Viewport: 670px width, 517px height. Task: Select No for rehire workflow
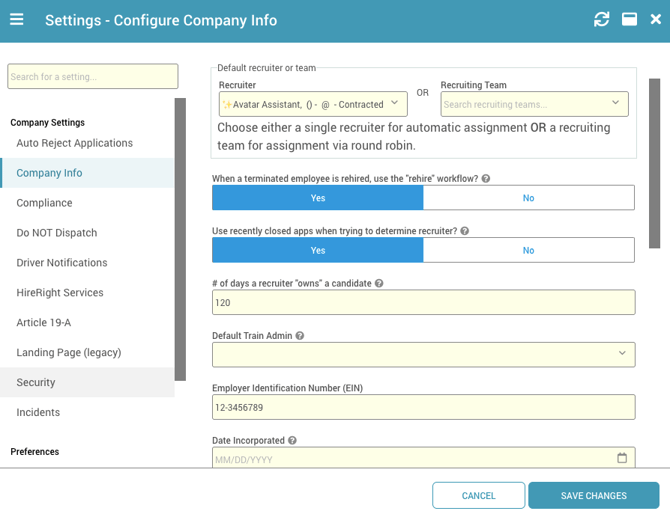[528, 198]
